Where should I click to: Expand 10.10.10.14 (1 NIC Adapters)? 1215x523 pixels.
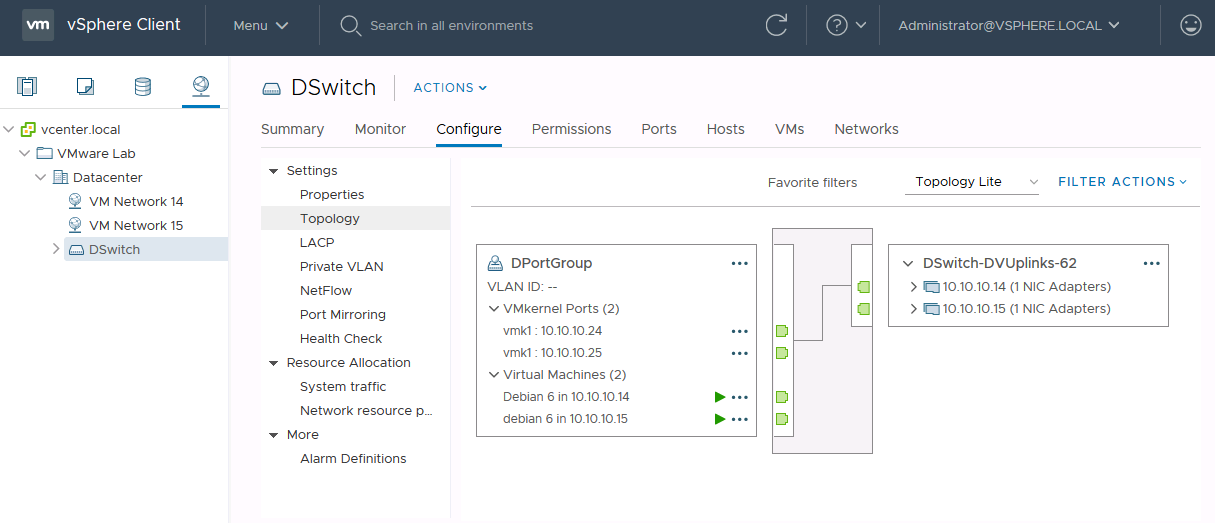[x=913, y=287]
